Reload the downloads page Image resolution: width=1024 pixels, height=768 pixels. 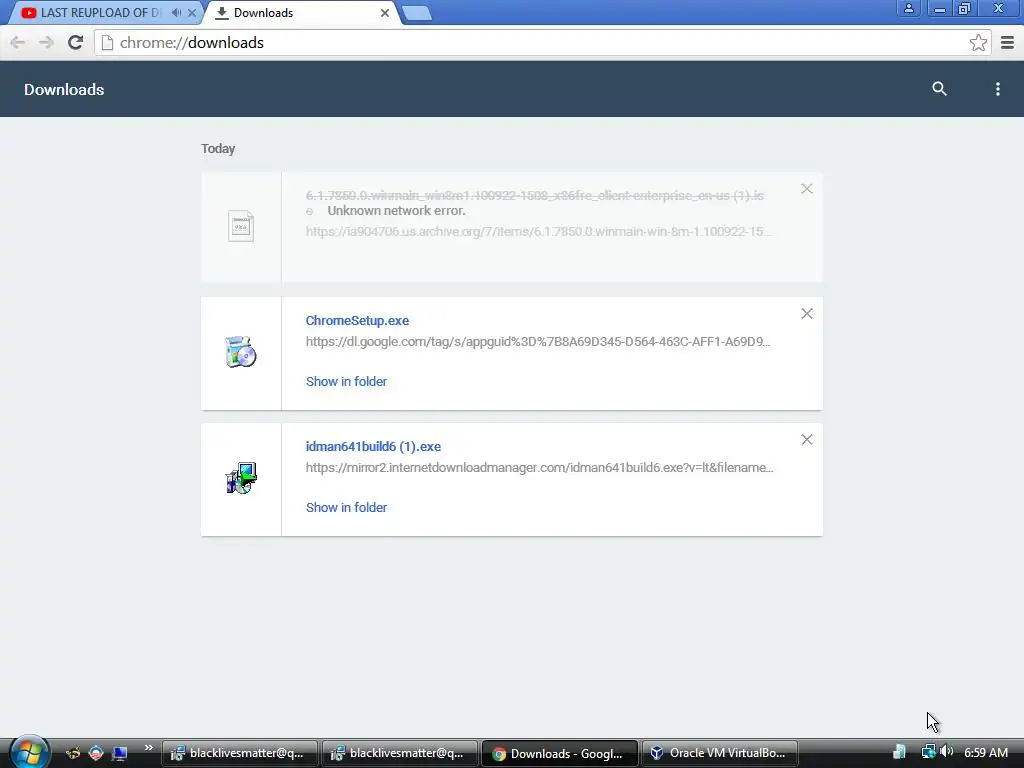tap(76, 42)
